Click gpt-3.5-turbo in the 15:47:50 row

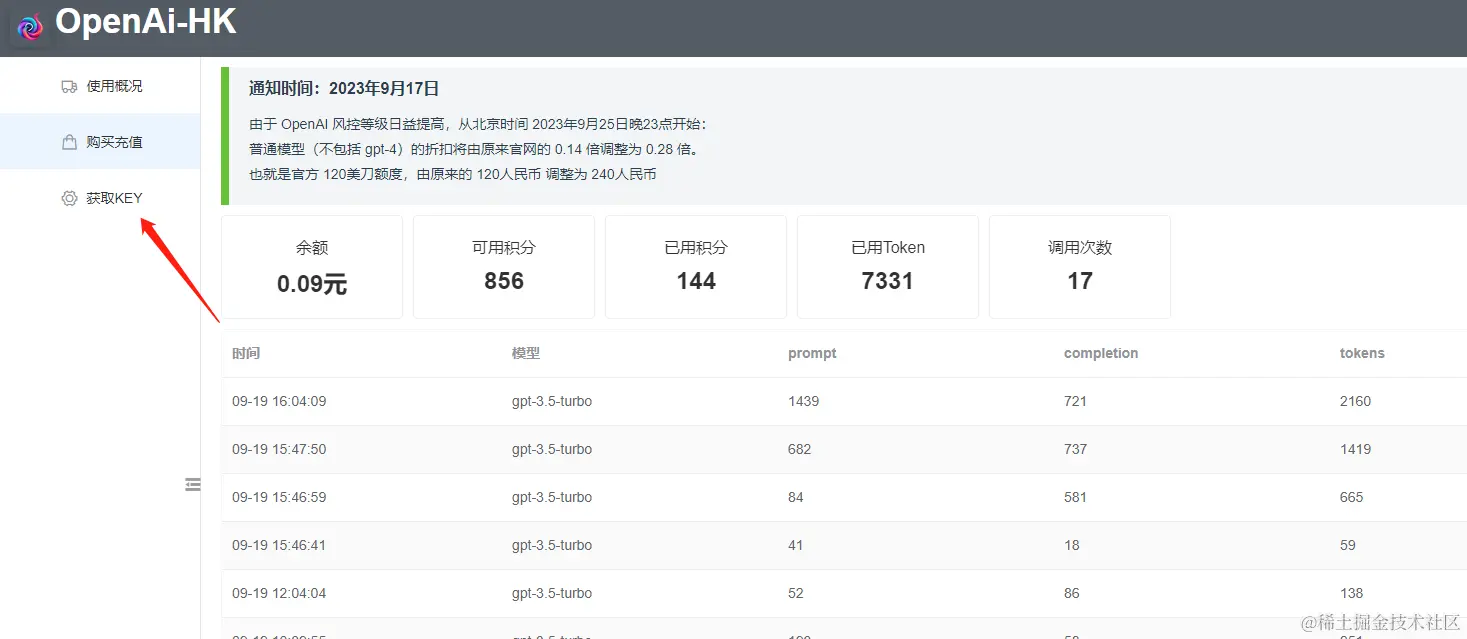click(552, 449)
